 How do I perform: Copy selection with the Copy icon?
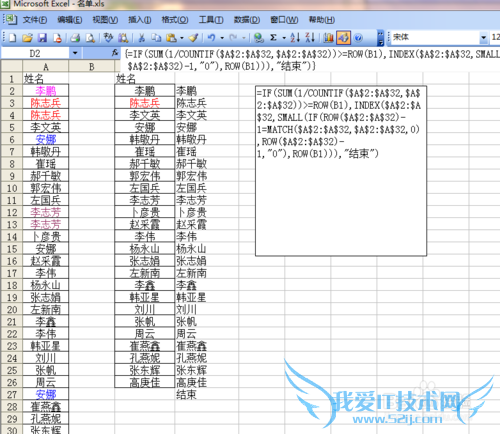(156, 38)
